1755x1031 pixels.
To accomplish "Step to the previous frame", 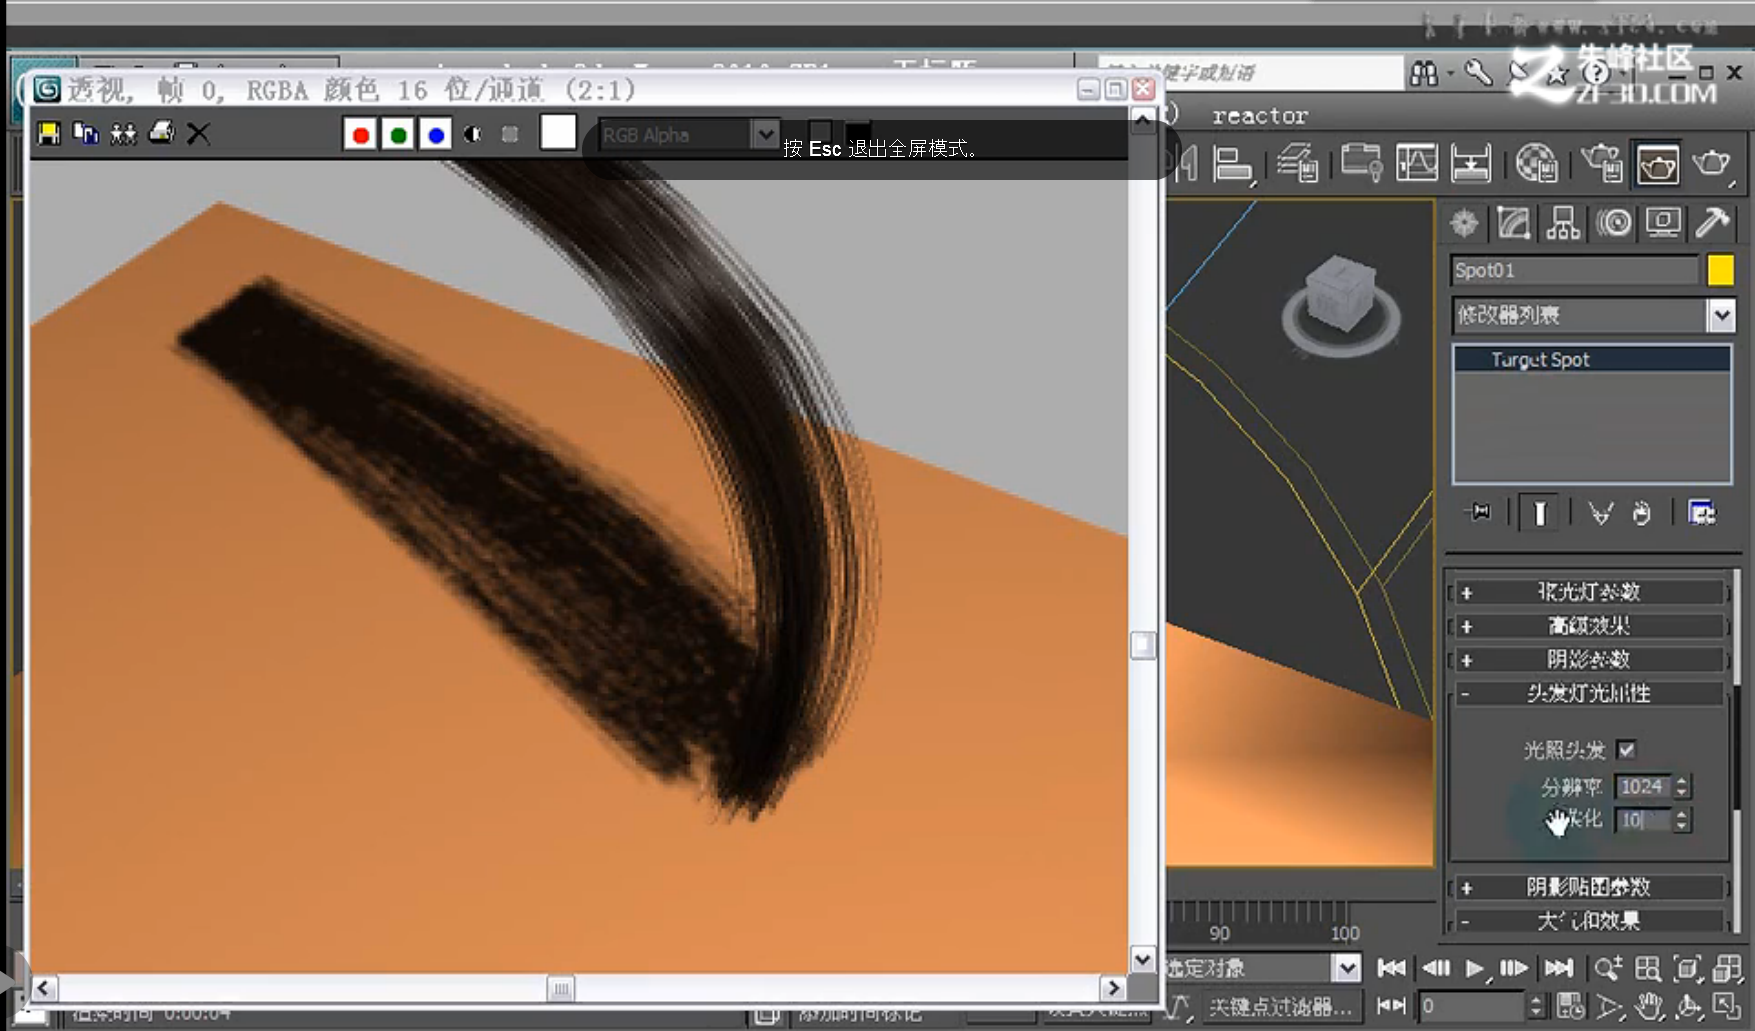I will pos(1436,968).
